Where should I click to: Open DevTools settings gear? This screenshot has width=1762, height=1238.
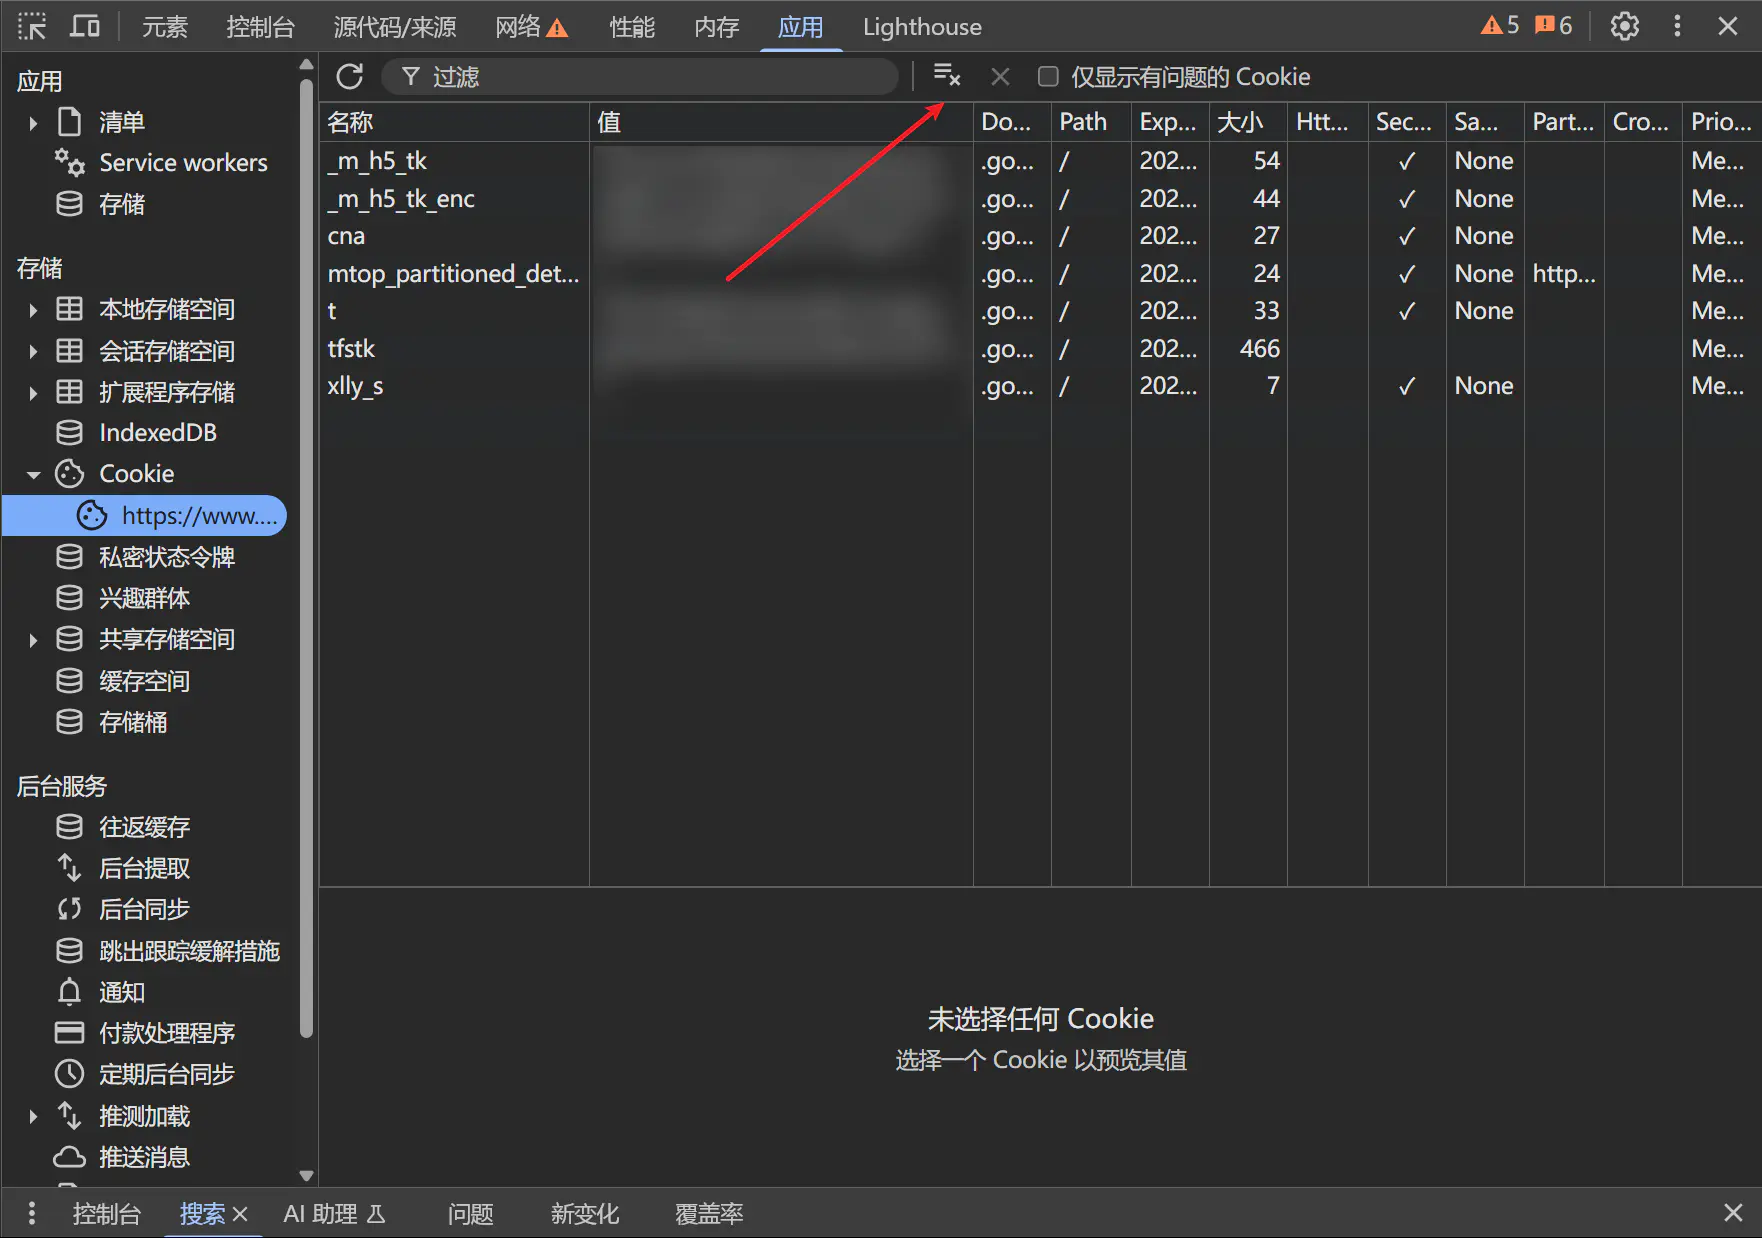pos(1624,26)
